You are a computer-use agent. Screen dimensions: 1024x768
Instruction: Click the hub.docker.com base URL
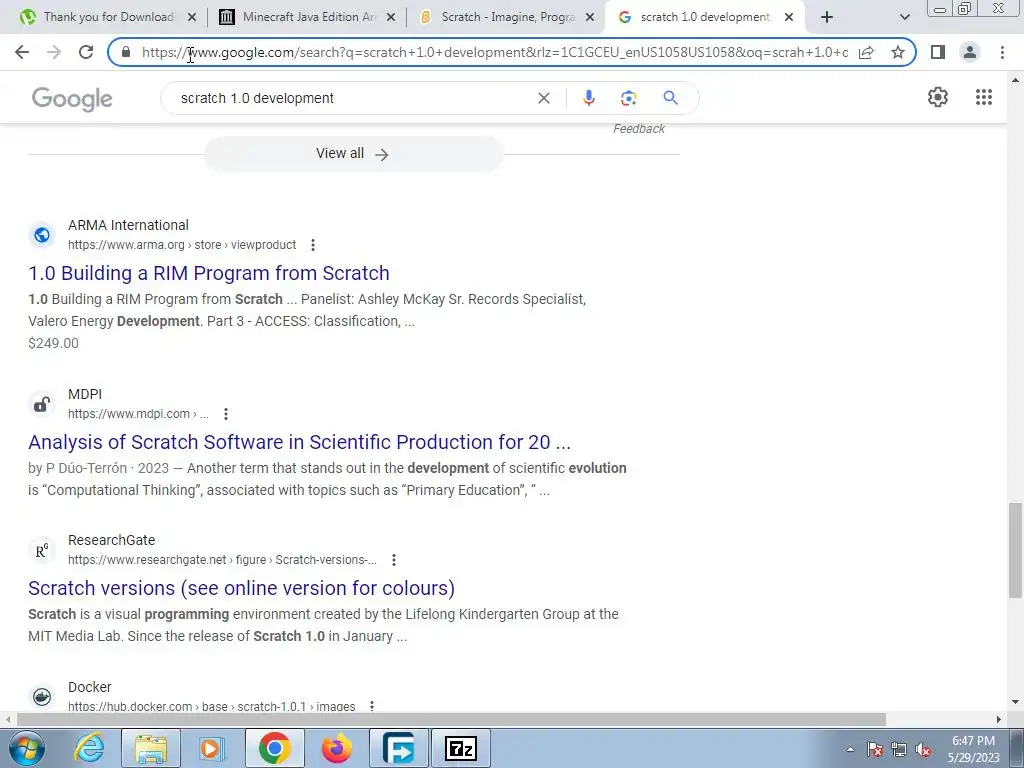click(212, 706)
